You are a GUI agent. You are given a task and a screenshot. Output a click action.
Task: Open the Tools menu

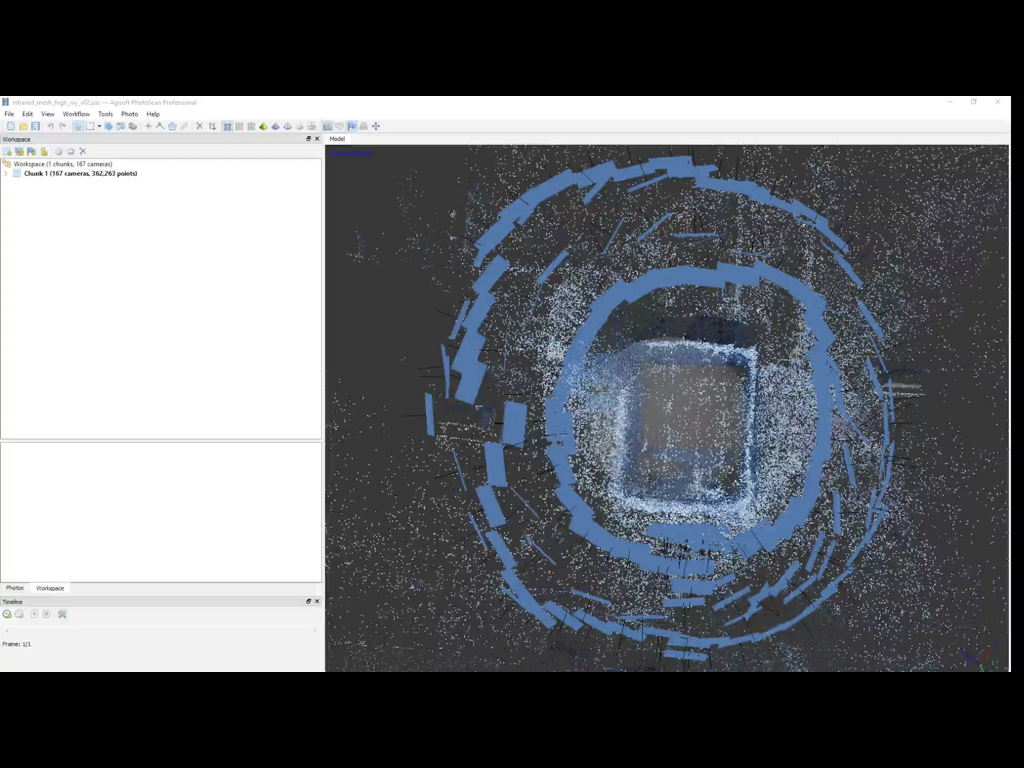pyautogui.click(x=105, y=114)
